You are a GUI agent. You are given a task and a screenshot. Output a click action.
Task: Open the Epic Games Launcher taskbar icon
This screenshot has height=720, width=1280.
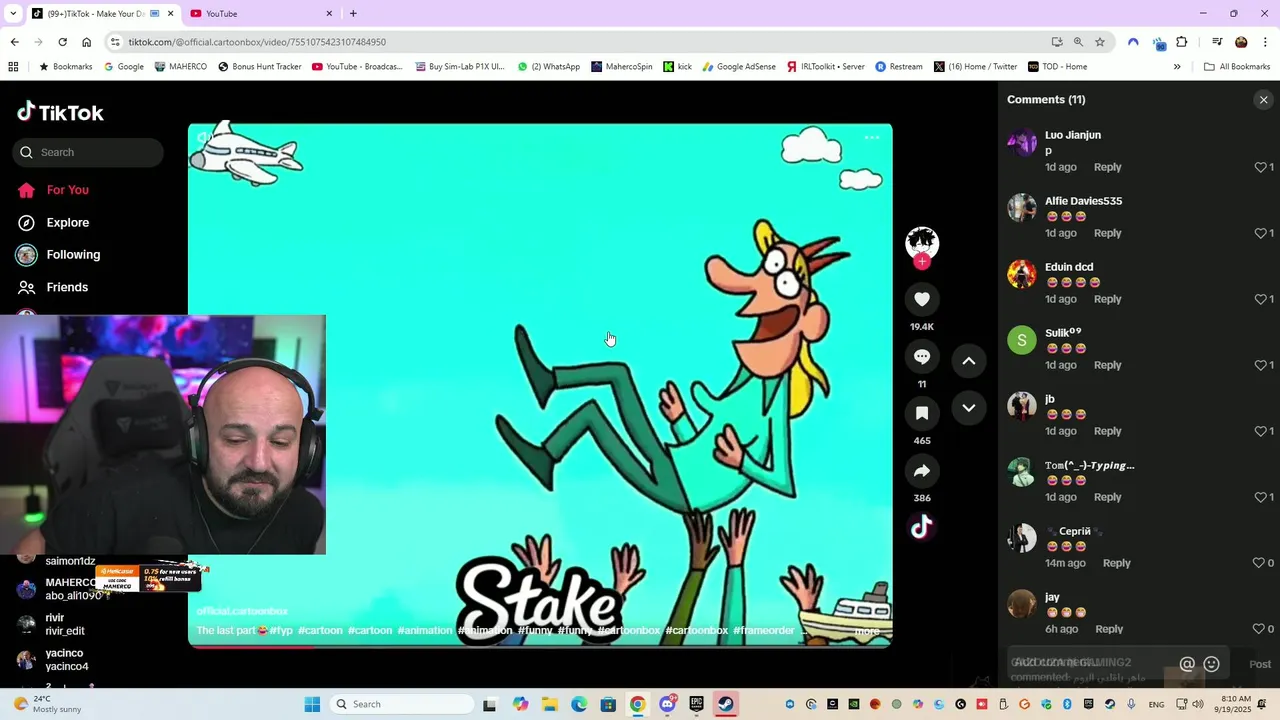tap(696, 705)
